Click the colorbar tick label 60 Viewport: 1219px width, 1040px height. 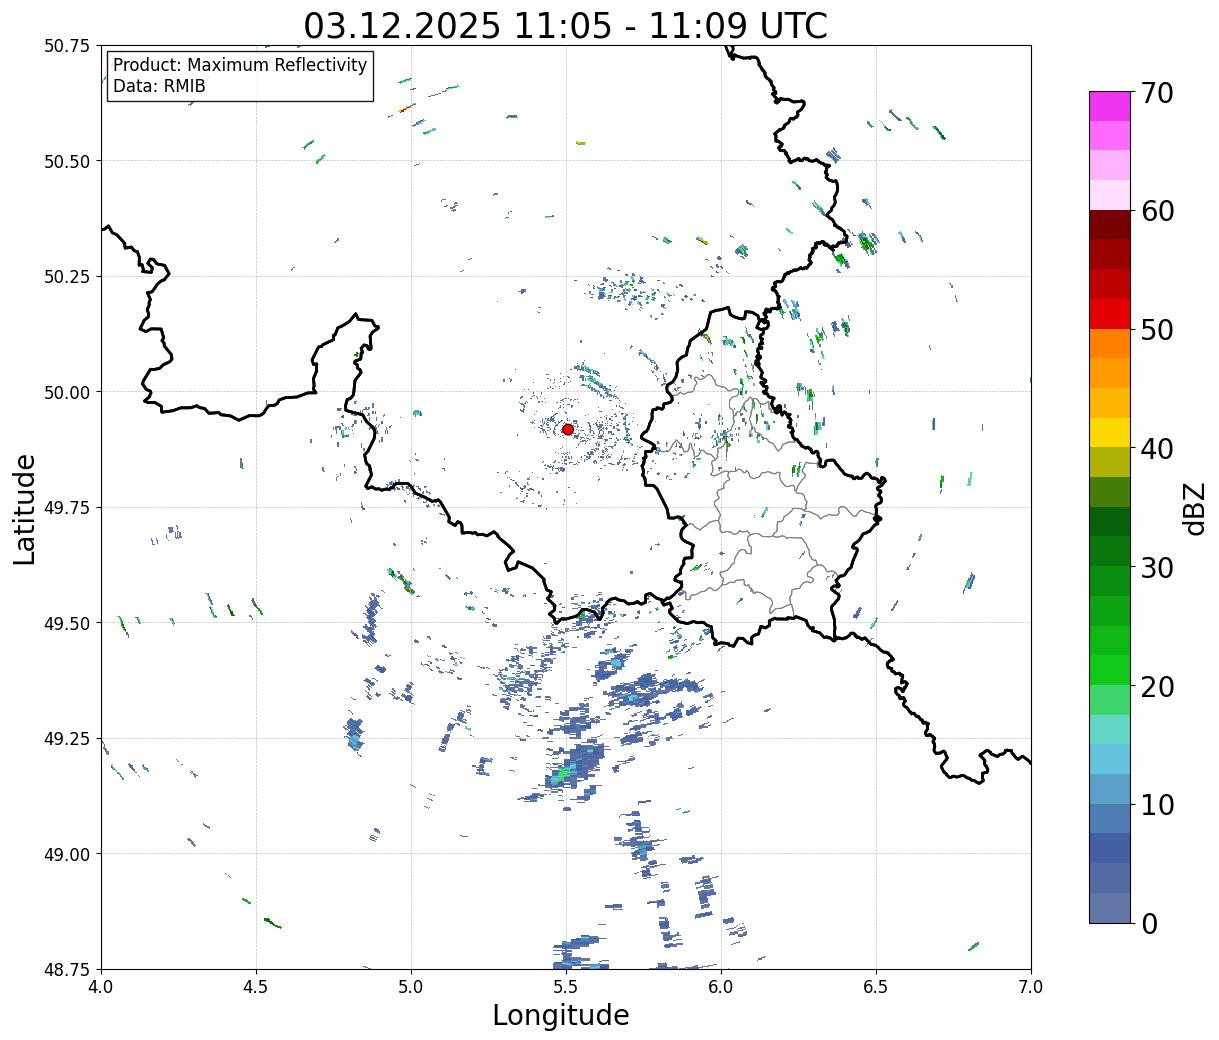point(1157,211)
